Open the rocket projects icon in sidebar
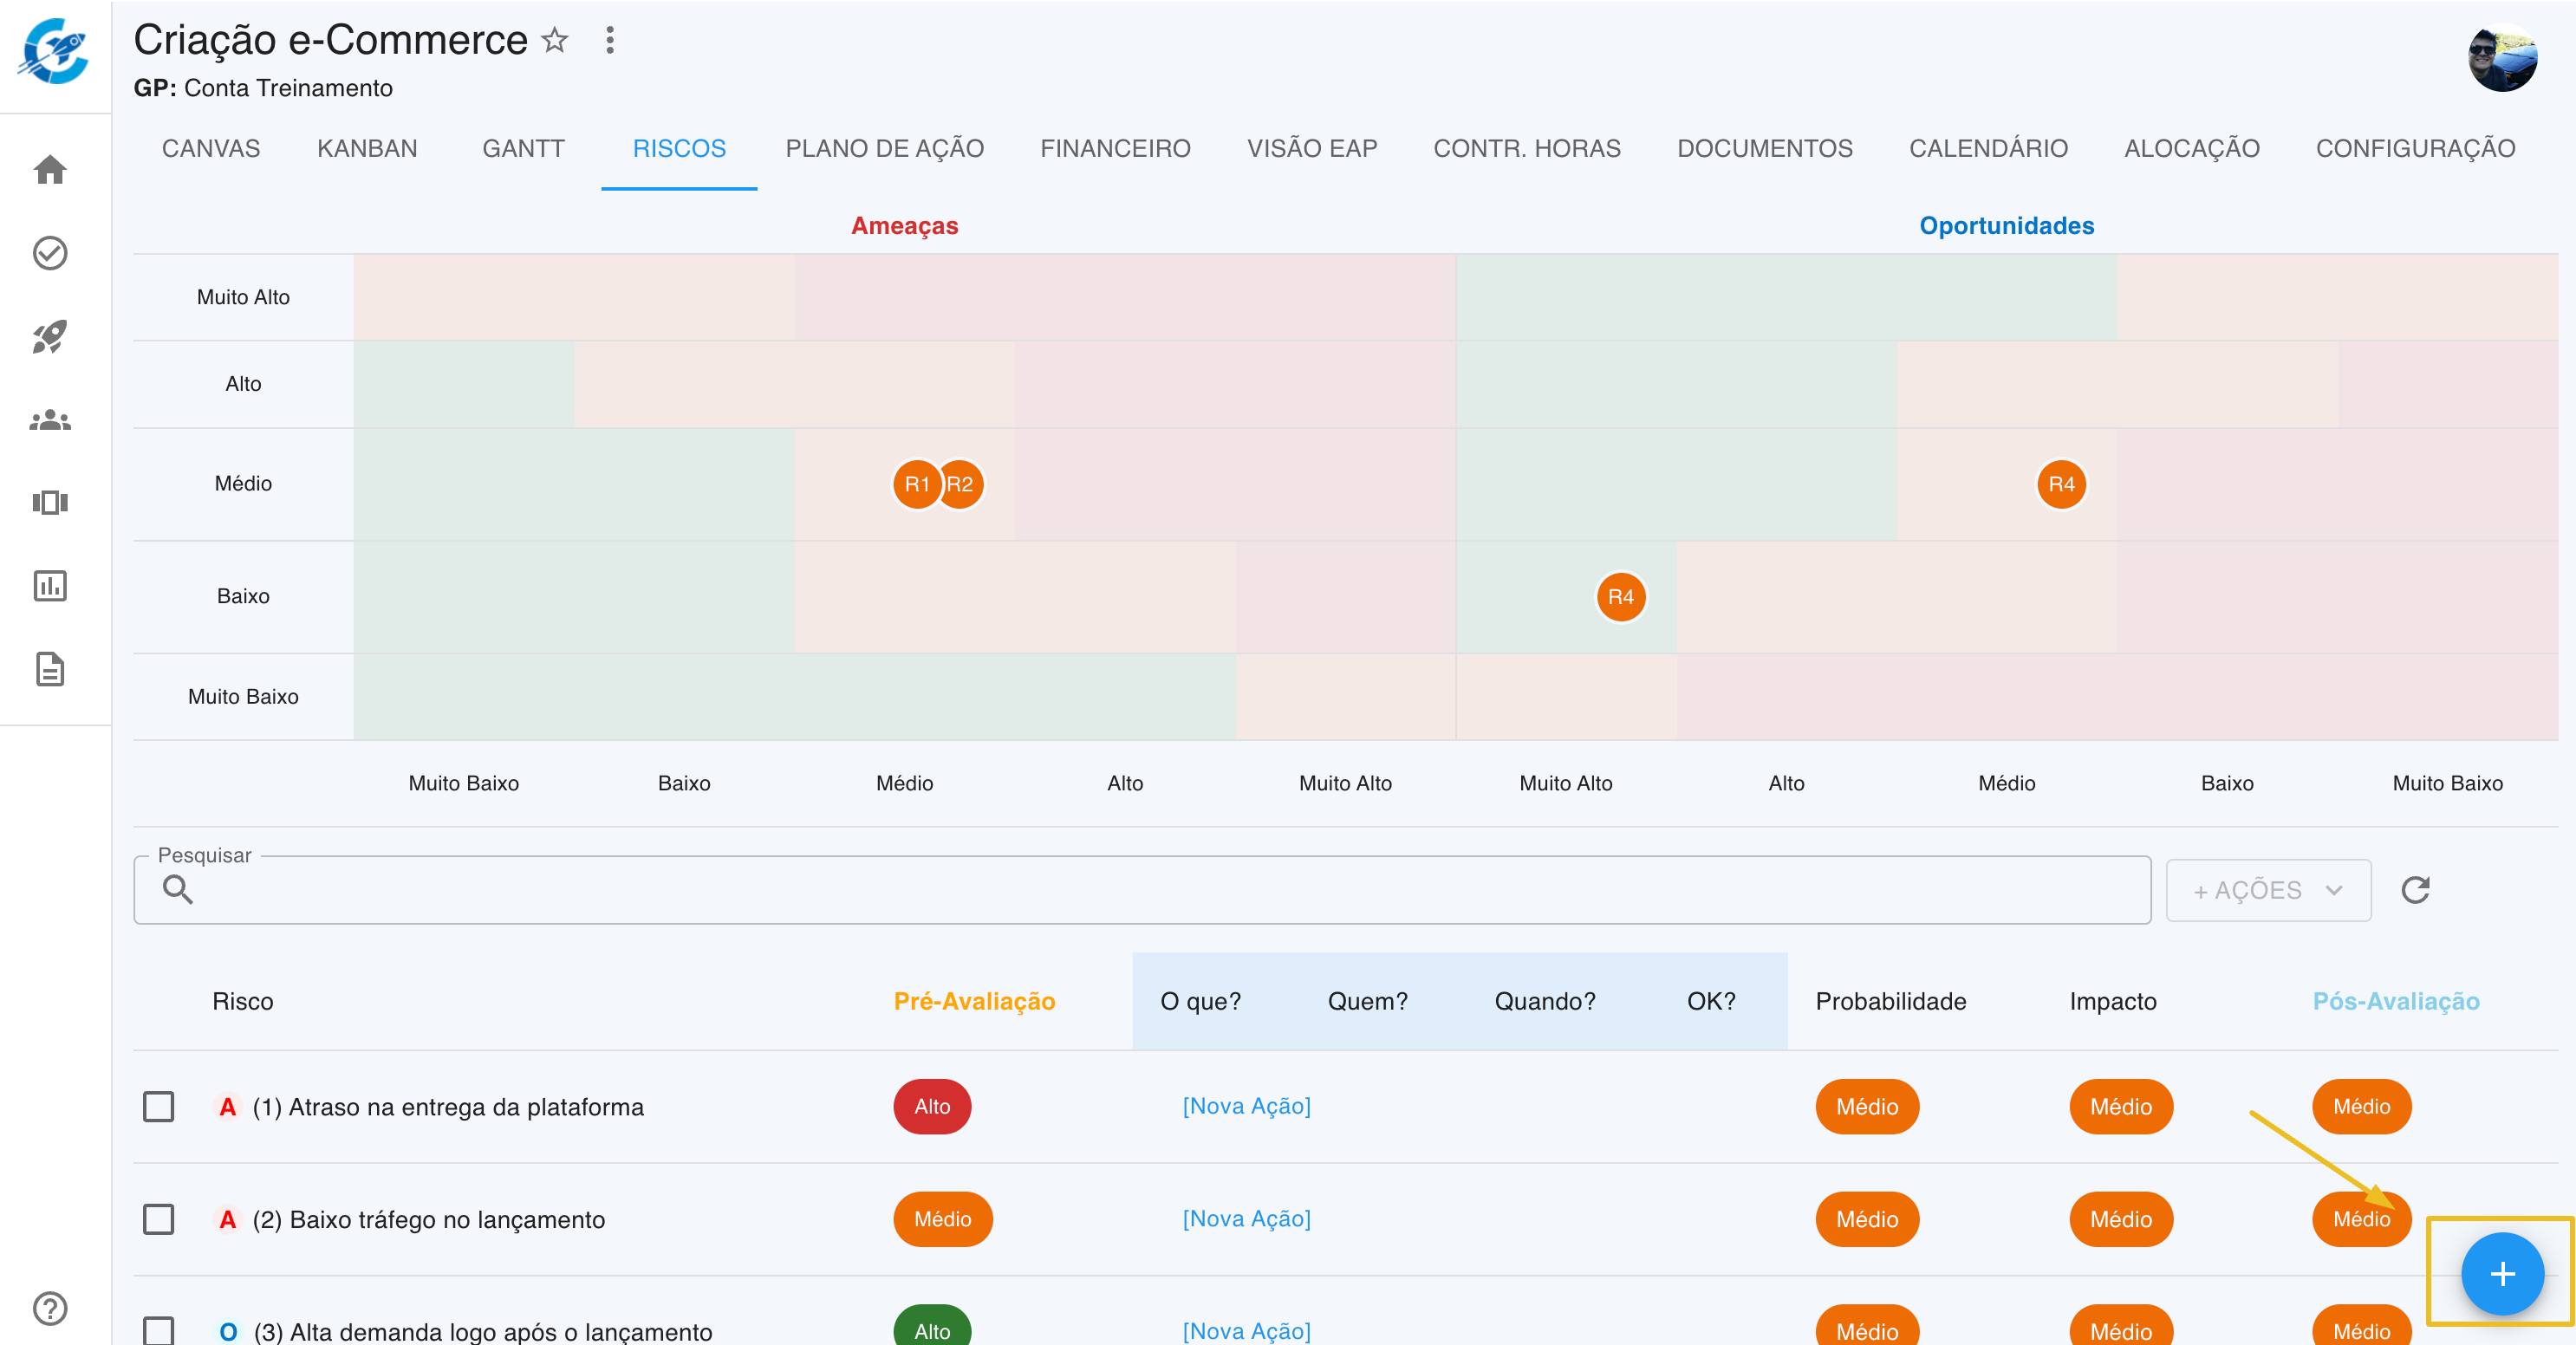This screenshot has height=1345, width=2576. tap(50, 337)
